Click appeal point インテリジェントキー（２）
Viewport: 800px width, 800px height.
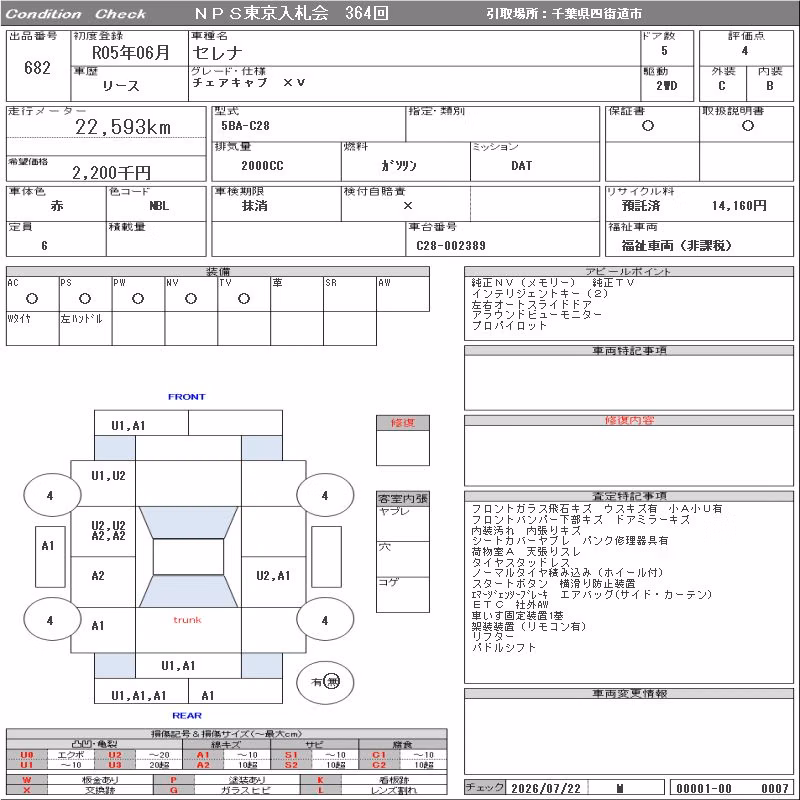click(540, 293)
